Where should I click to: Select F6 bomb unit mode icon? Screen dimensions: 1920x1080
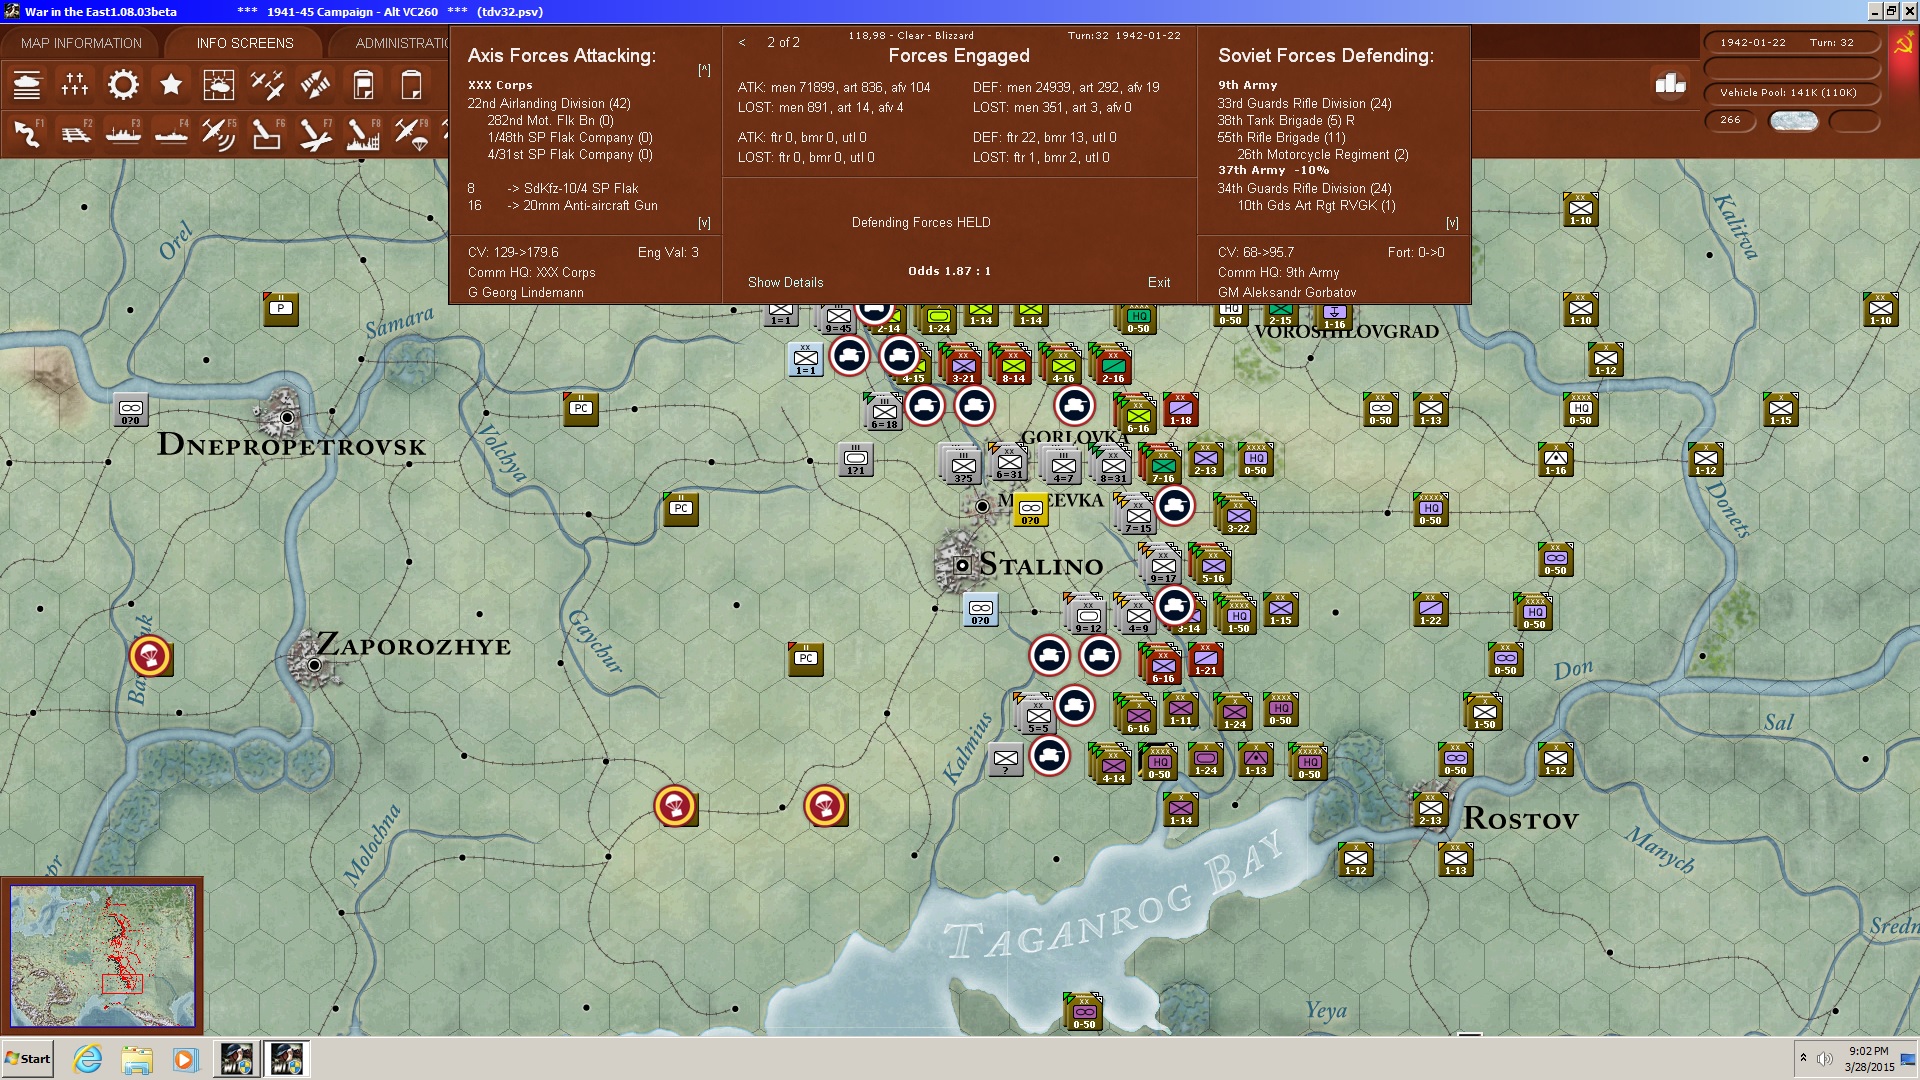pyautogui.click(x=267, y=133)
